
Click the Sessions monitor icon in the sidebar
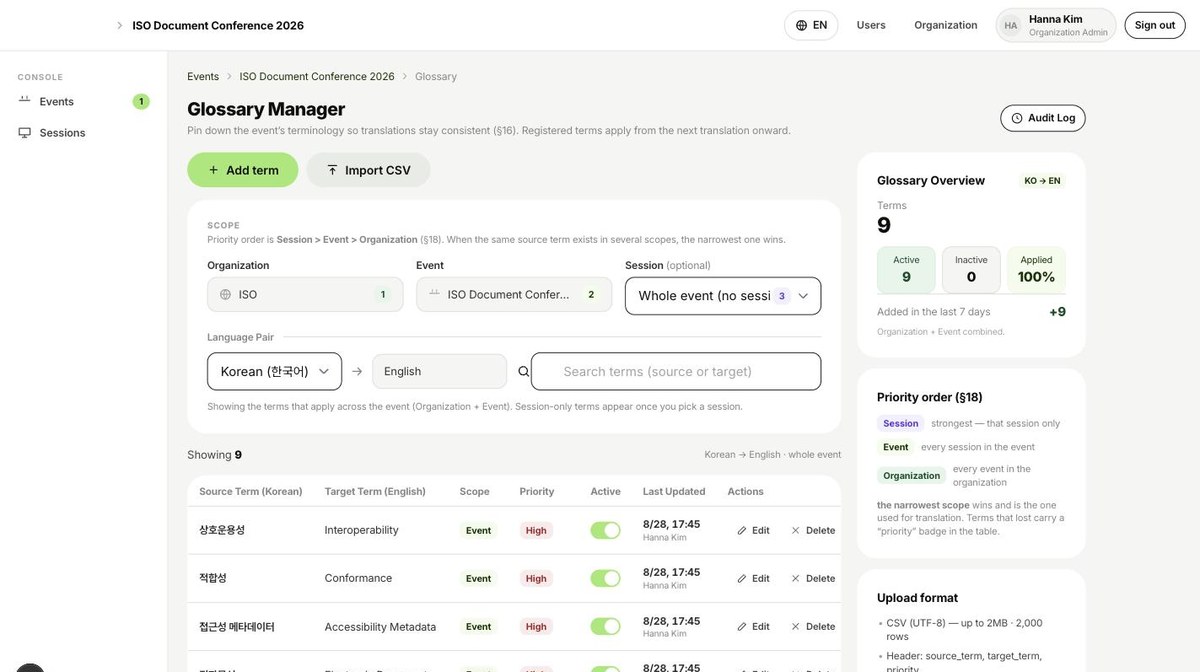(x=25, y=132)
